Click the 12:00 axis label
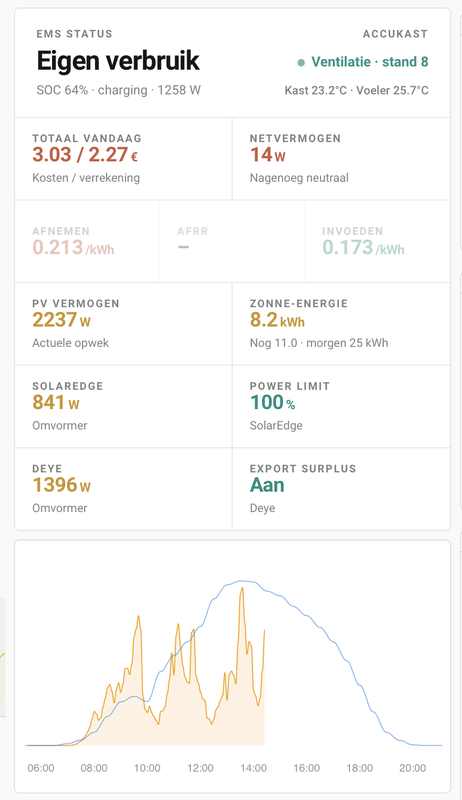Viewport: 462px width, 800px height. (x=200, y=768)
